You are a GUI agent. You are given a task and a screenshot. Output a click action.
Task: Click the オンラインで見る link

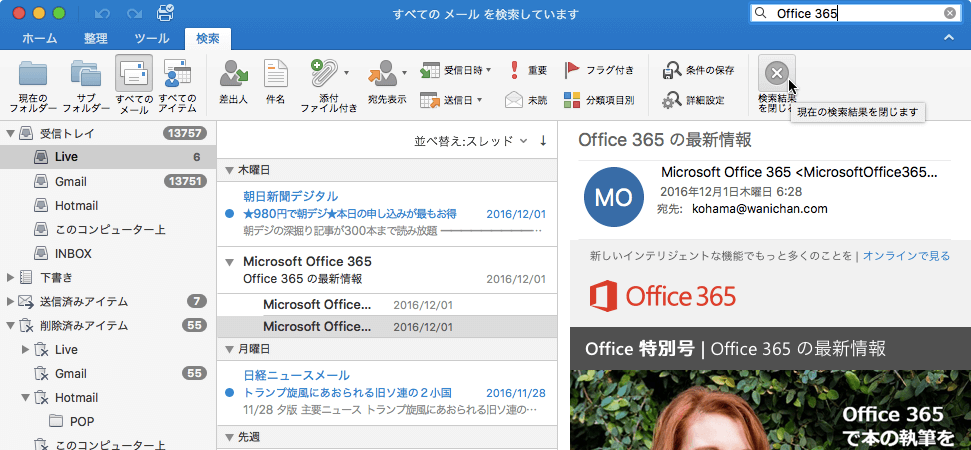pos(906,255)
